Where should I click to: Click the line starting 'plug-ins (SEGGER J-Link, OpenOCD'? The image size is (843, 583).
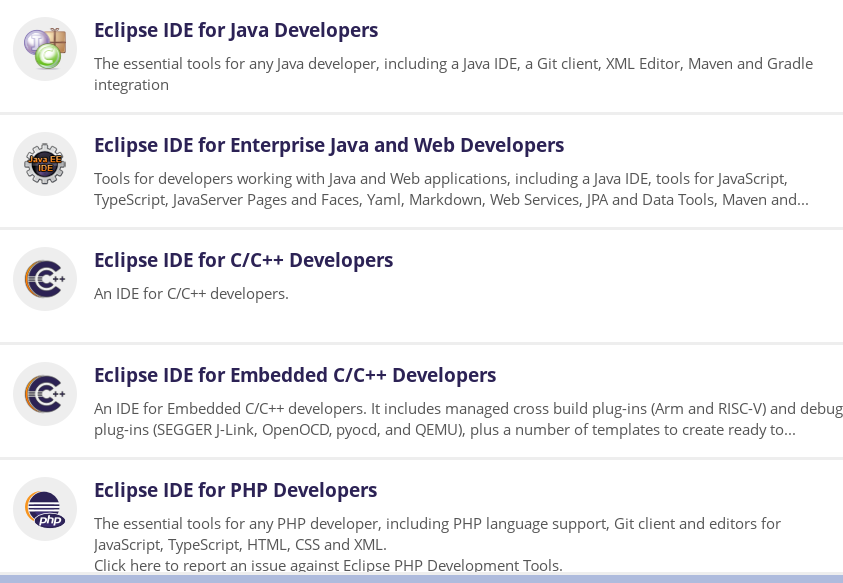point(445,430)
